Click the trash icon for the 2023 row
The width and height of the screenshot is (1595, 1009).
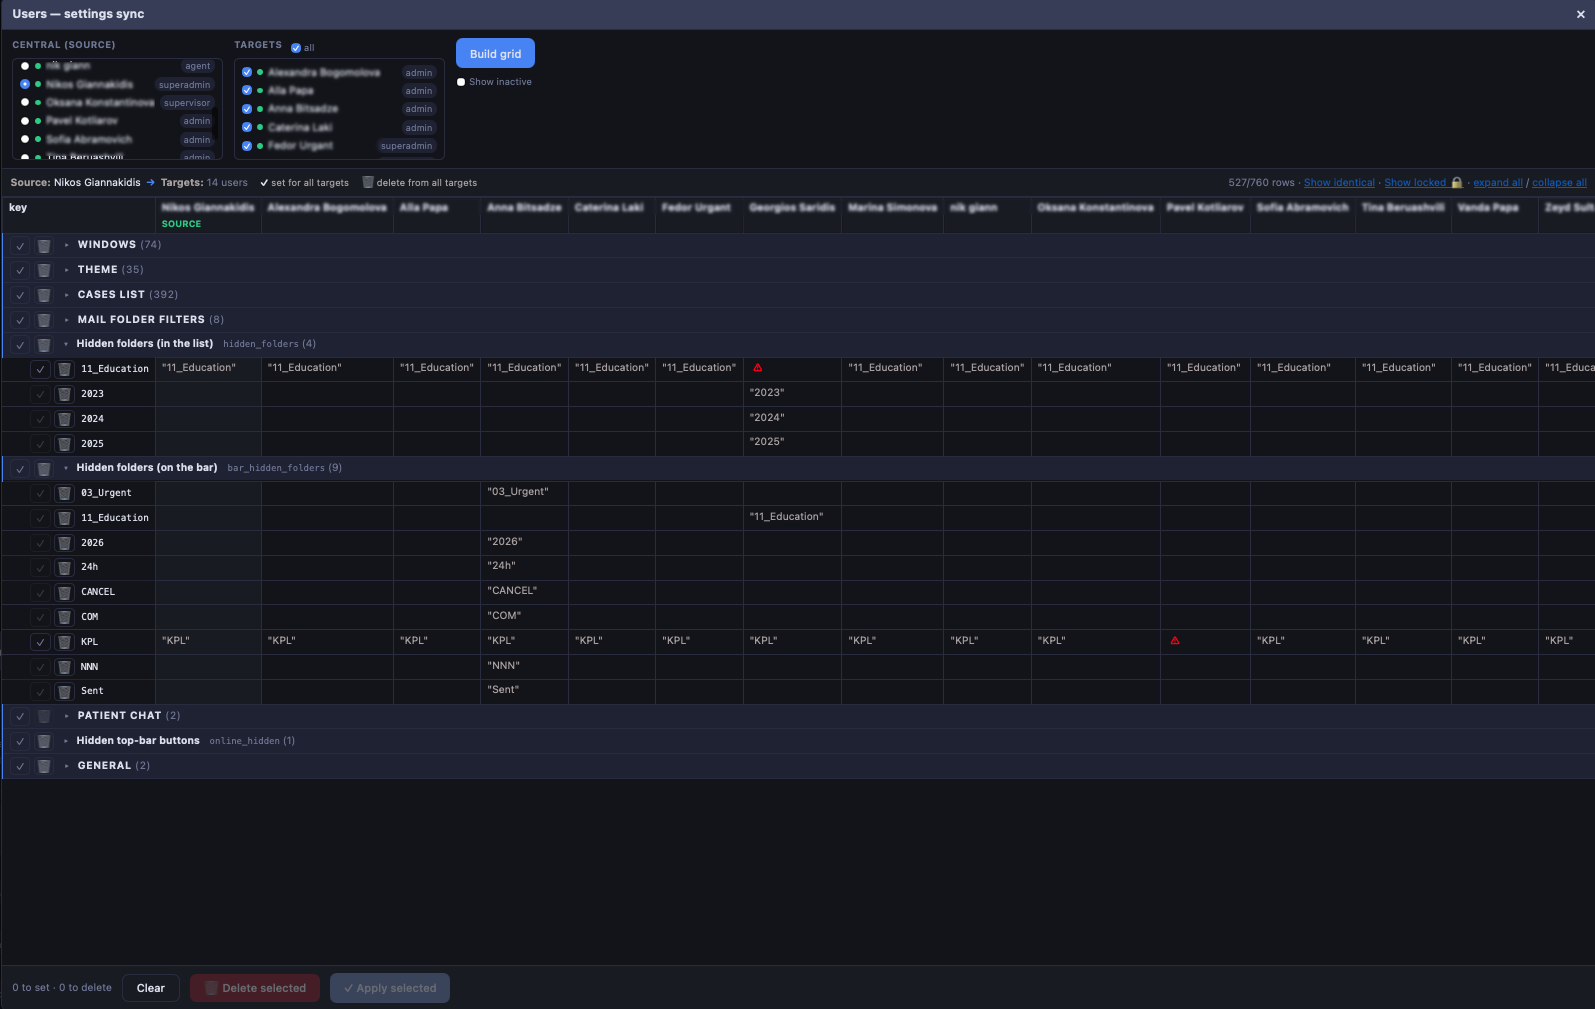click(64, 394)
